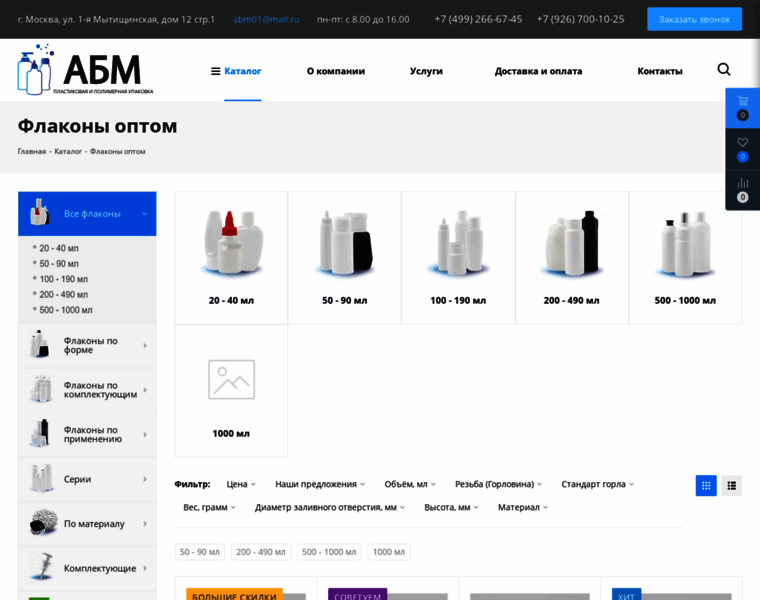760x600 pixels.
Task: Select the 100 - 190 мл sidebar item
Action: pyautogui.click(x=63, y=279)
